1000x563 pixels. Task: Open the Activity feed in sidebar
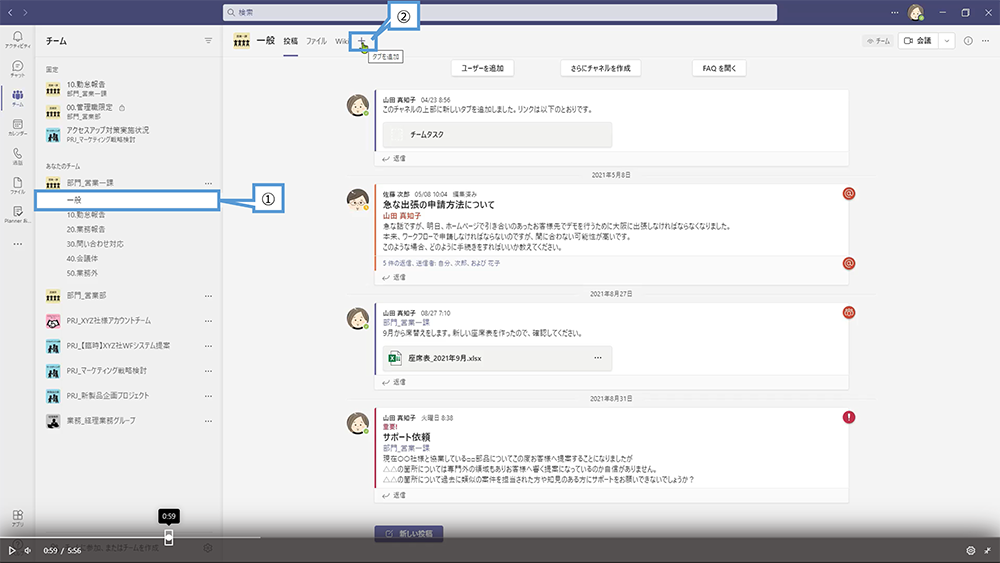click(18, 39)
